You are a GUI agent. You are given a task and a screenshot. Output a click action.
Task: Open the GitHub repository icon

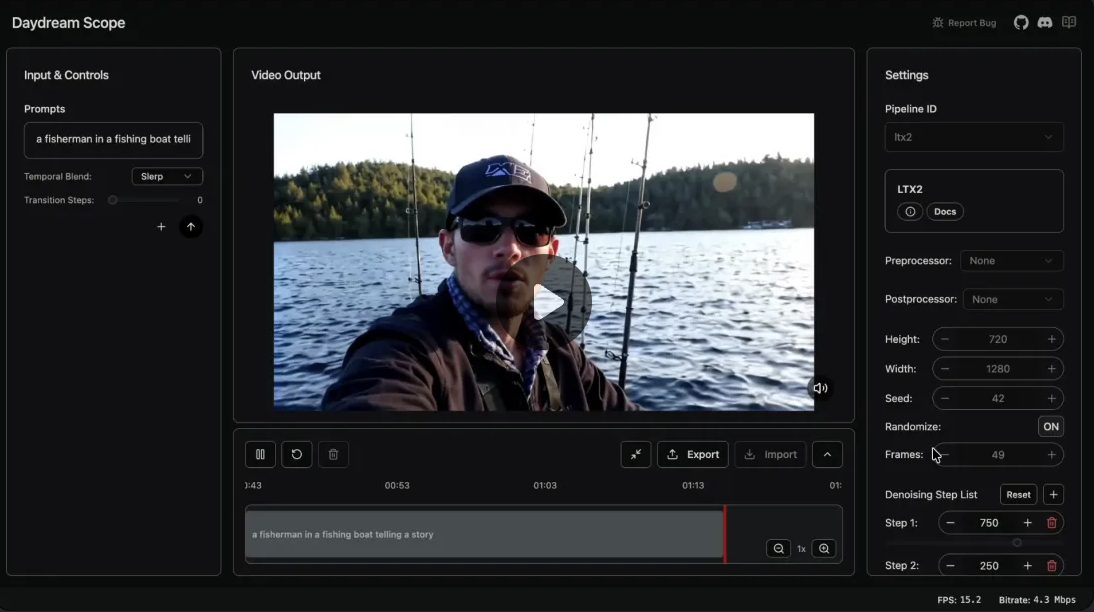(x=1021, y=23)
